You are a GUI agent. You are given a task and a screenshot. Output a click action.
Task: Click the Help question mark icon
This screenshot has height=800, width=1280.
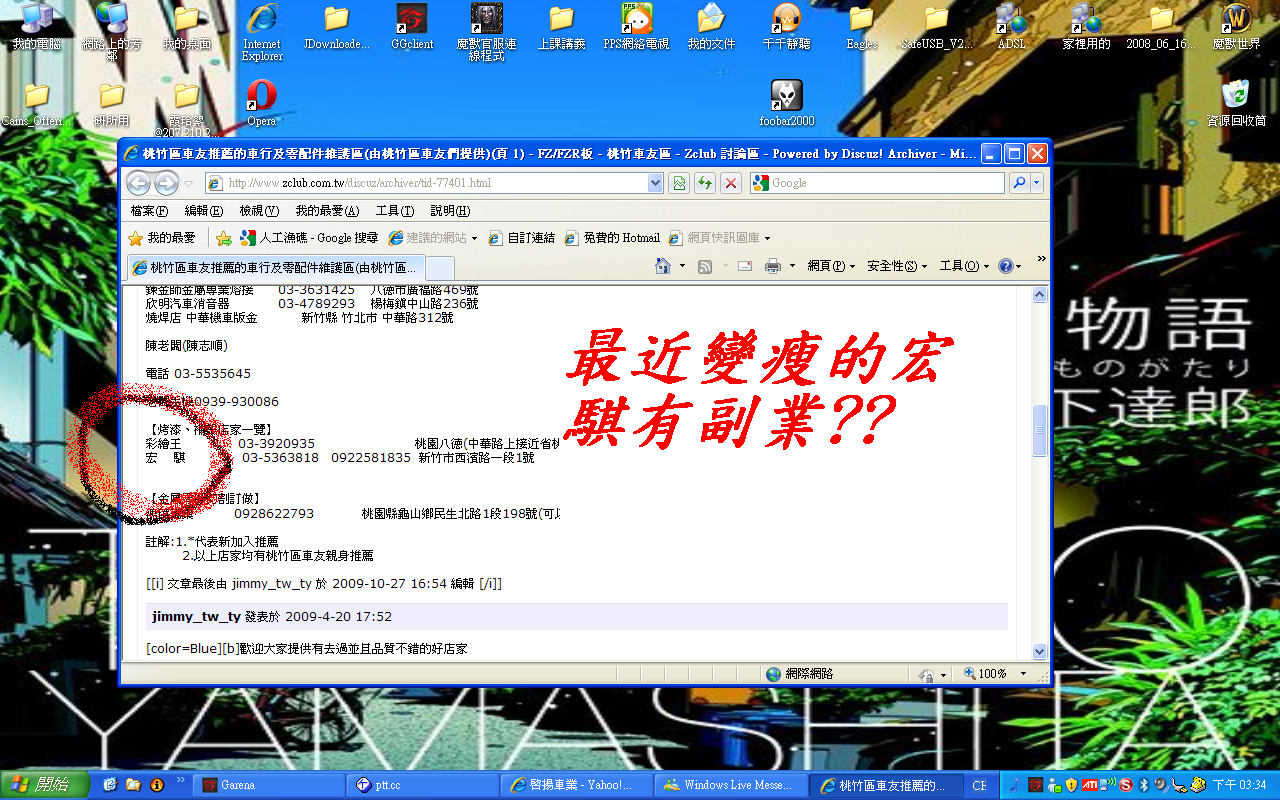[1005, 266]
